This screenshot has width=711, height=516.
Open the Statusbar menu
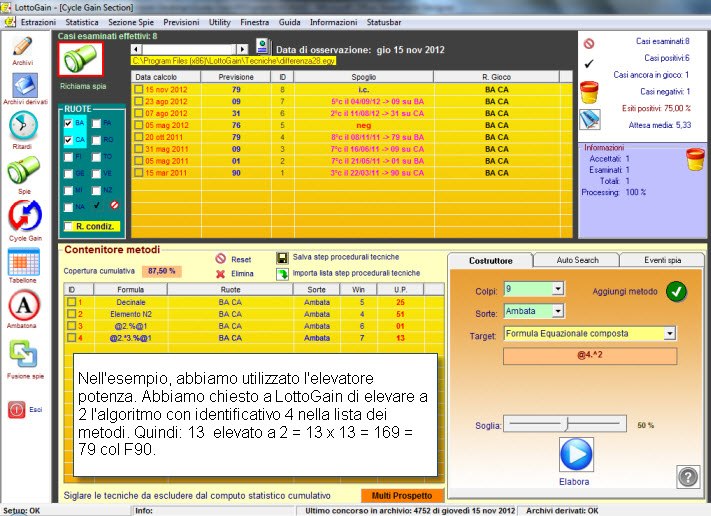(x=384, y=22)
